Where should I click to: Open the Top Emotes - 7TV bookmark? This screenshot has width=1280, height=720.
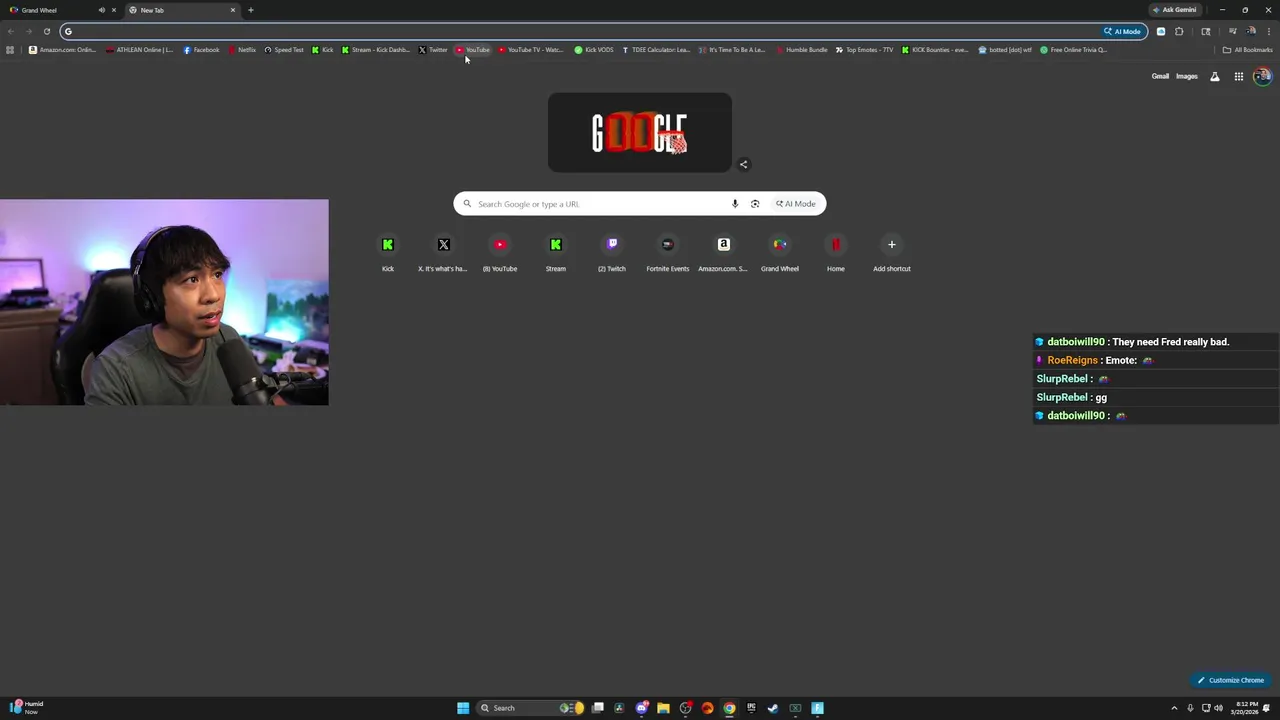tap(864, 50)
